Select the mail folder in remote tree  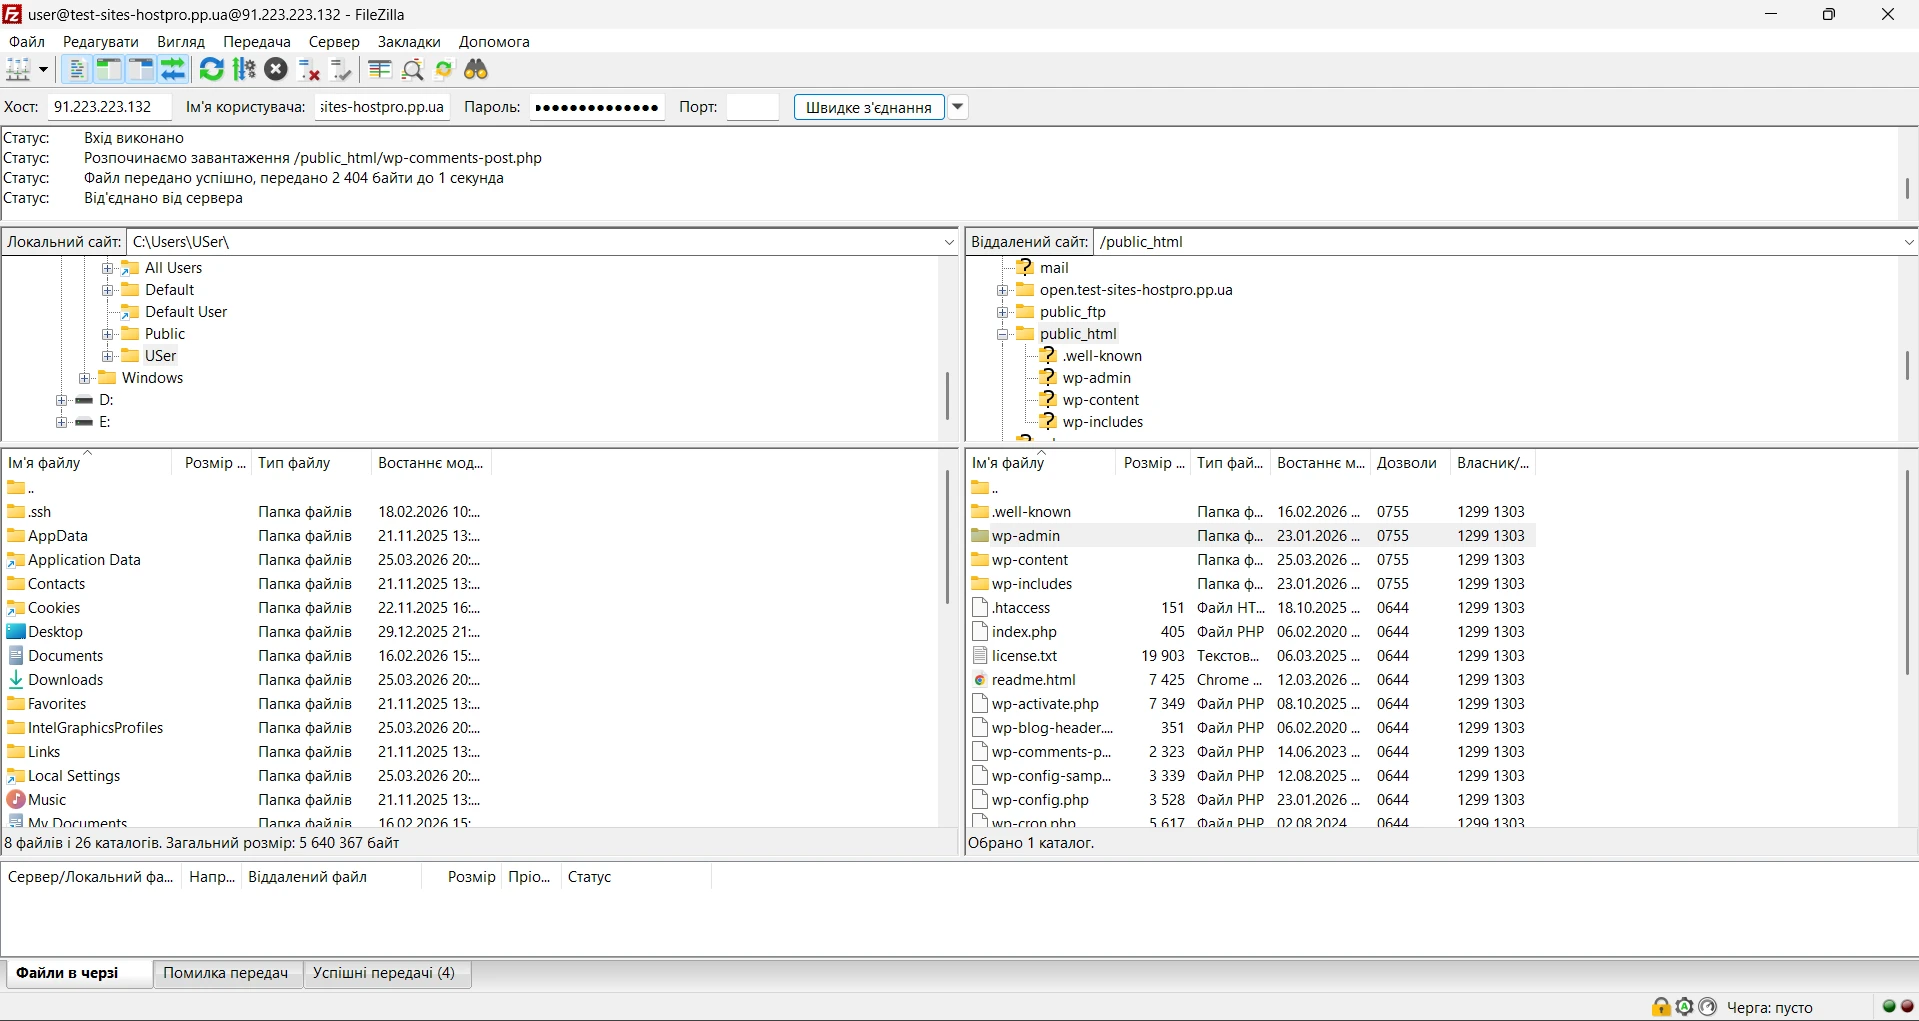(x=1054, y=268)
